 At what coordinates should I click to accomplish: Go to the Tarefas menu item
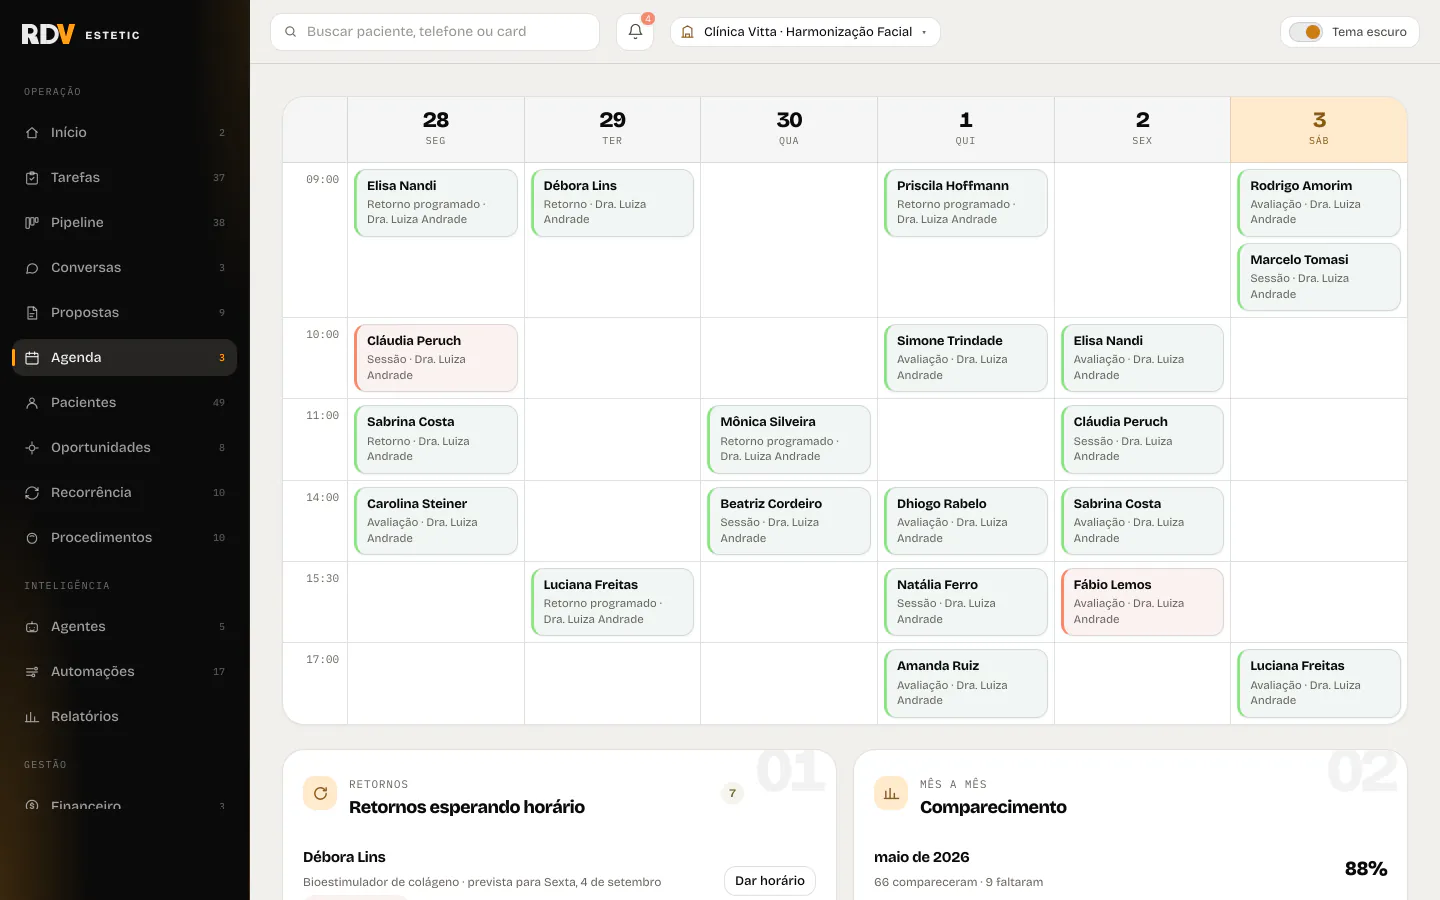pos(124,178)
